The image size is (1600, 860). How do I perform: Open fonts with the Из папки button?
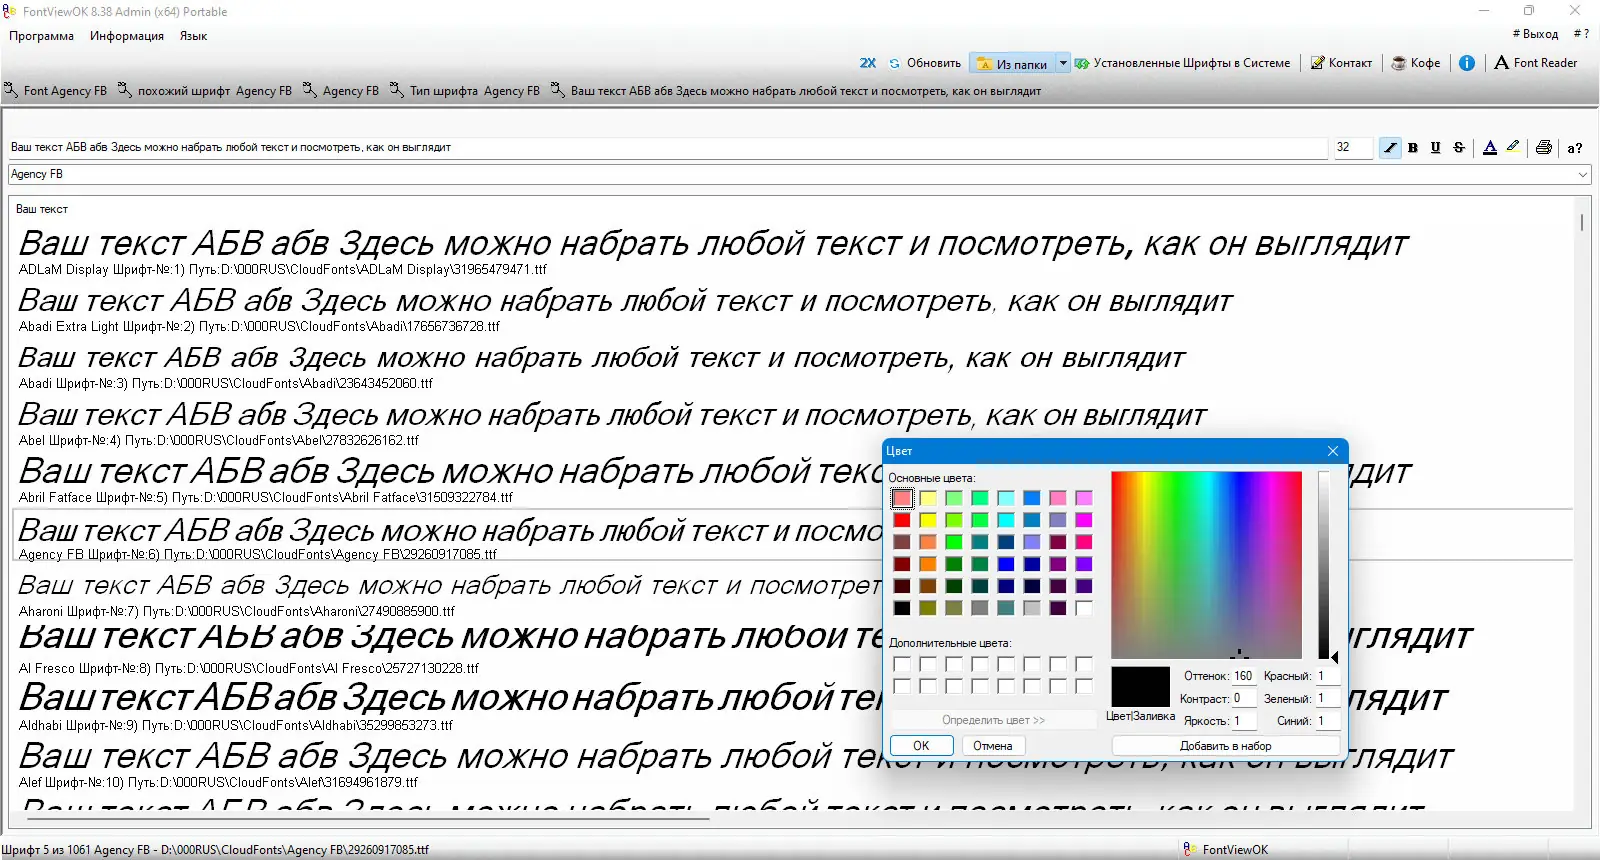pyautogui.click(x=1012, y=63)
